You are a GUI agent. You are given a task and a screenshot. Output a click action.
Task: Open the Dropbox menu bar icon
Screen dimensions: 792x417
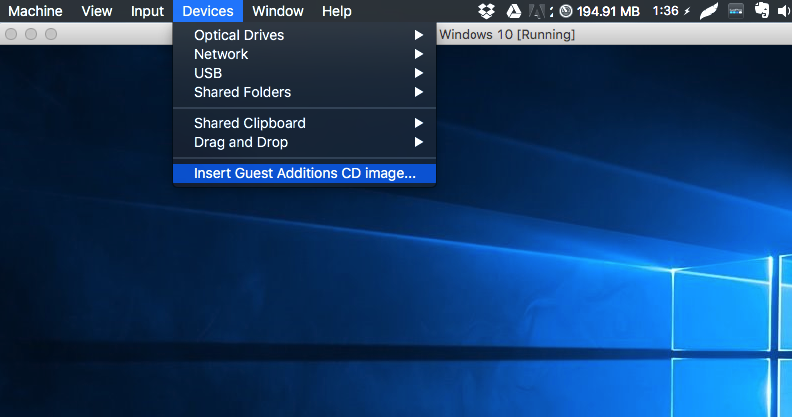point(486,11)
